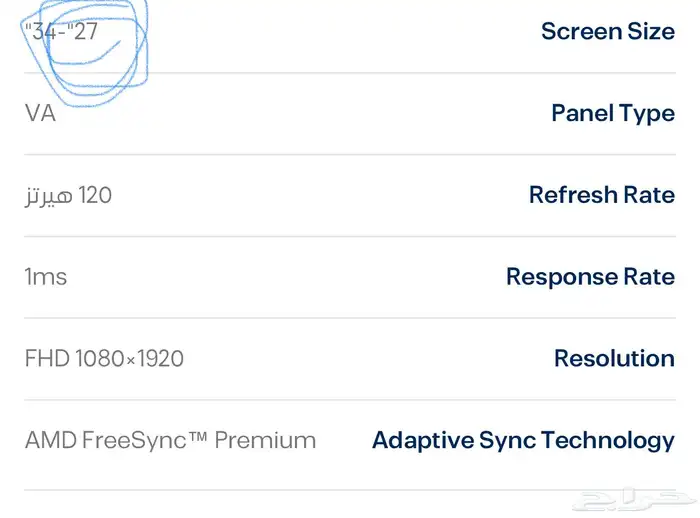Image resolution: width=700 pixels, height=518 pixels.
Task: Click the 1ms response value
Action: tap(46, 277)
